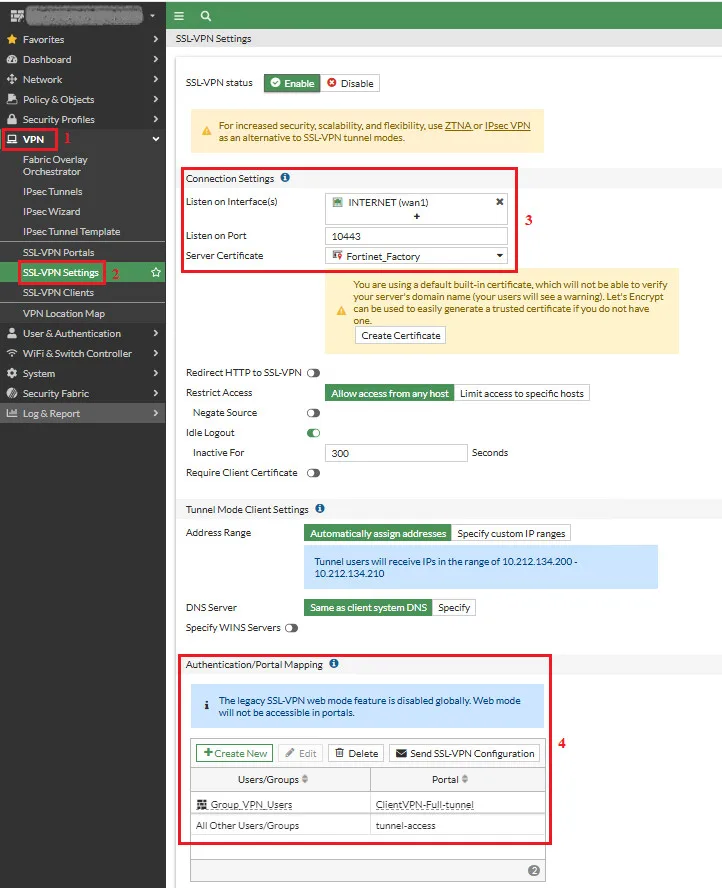Click the Network icon in sidebar
Image resolution: width=722 pixels, height=888 pixels.
pos(12,79)
